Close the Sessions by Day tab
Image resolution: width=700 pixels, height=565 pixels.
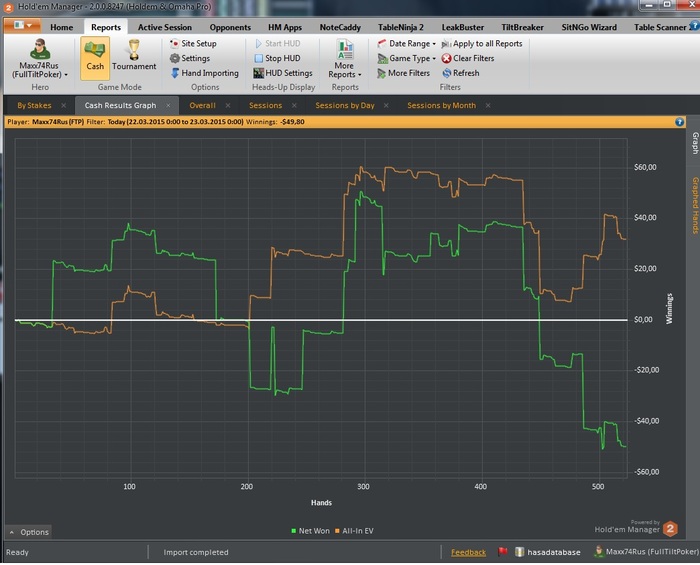point(386,105)
